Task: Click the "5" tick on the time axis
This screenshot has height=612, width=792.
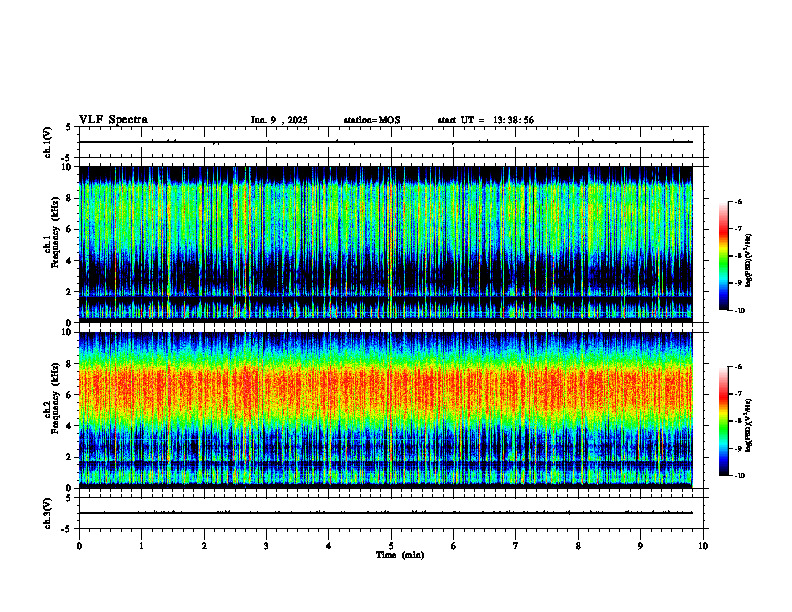Action: pos(391,546)
